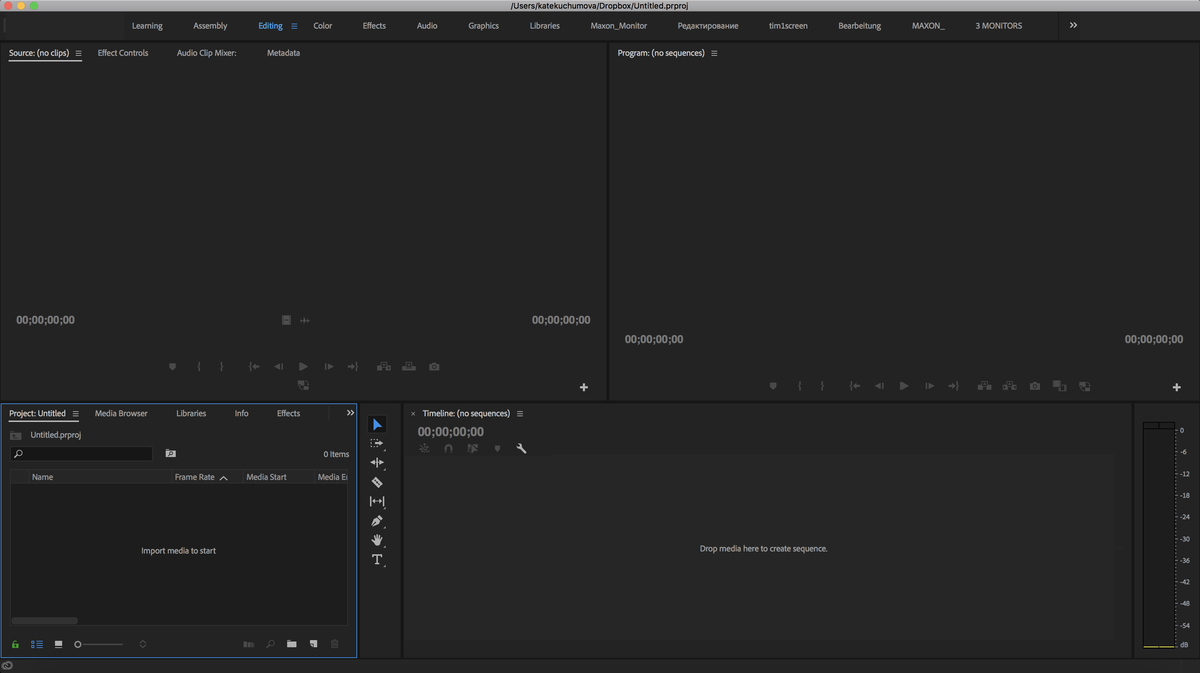Open Media Browser tab

coord(121,413)
